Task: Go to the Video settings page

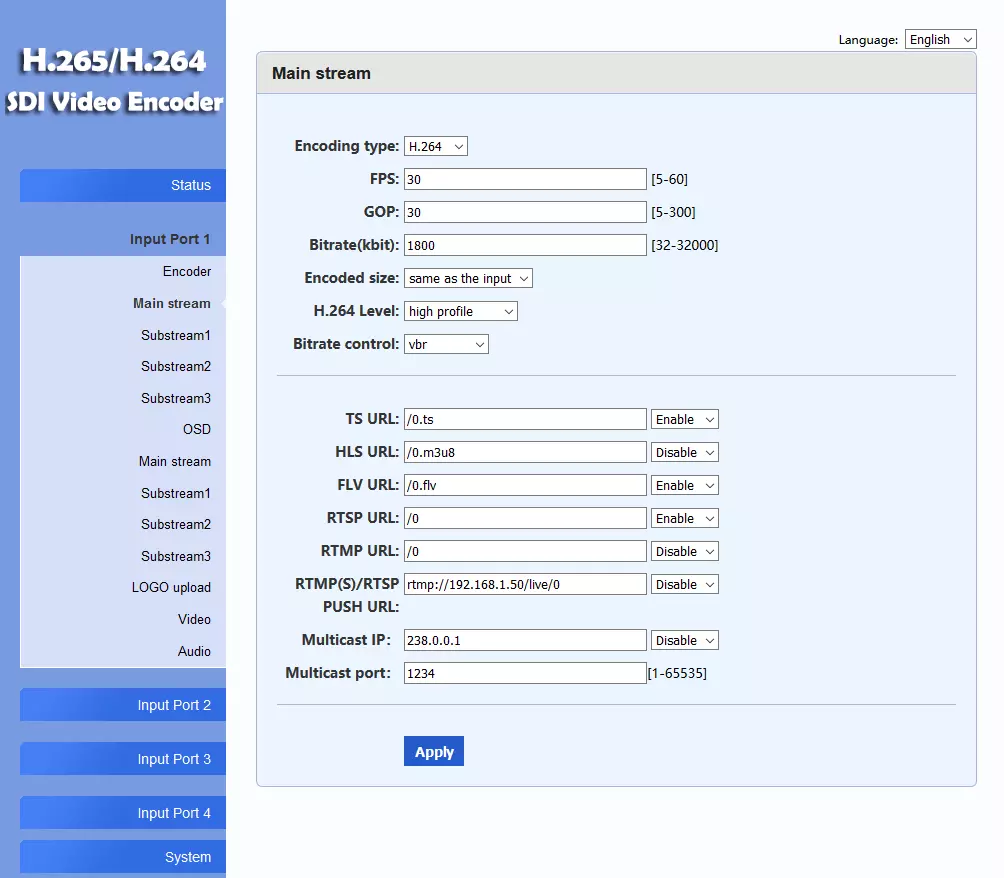Action: pos(194,619)
